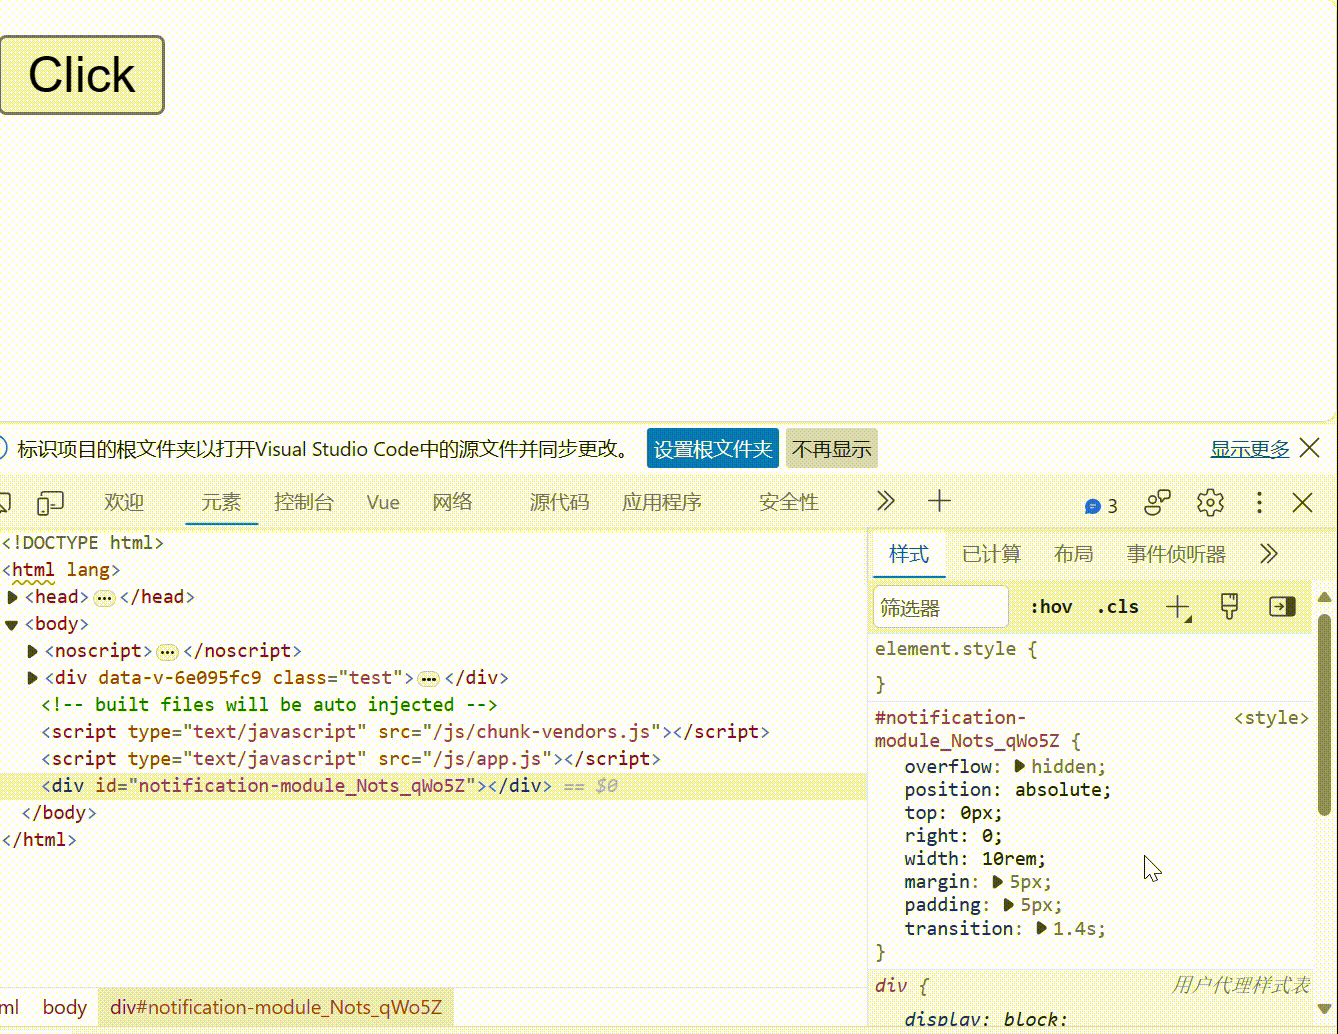This screenshot has width=1338, height=1034.
Task: Switch to the 应用程序 tab
Action: [662, 502]
